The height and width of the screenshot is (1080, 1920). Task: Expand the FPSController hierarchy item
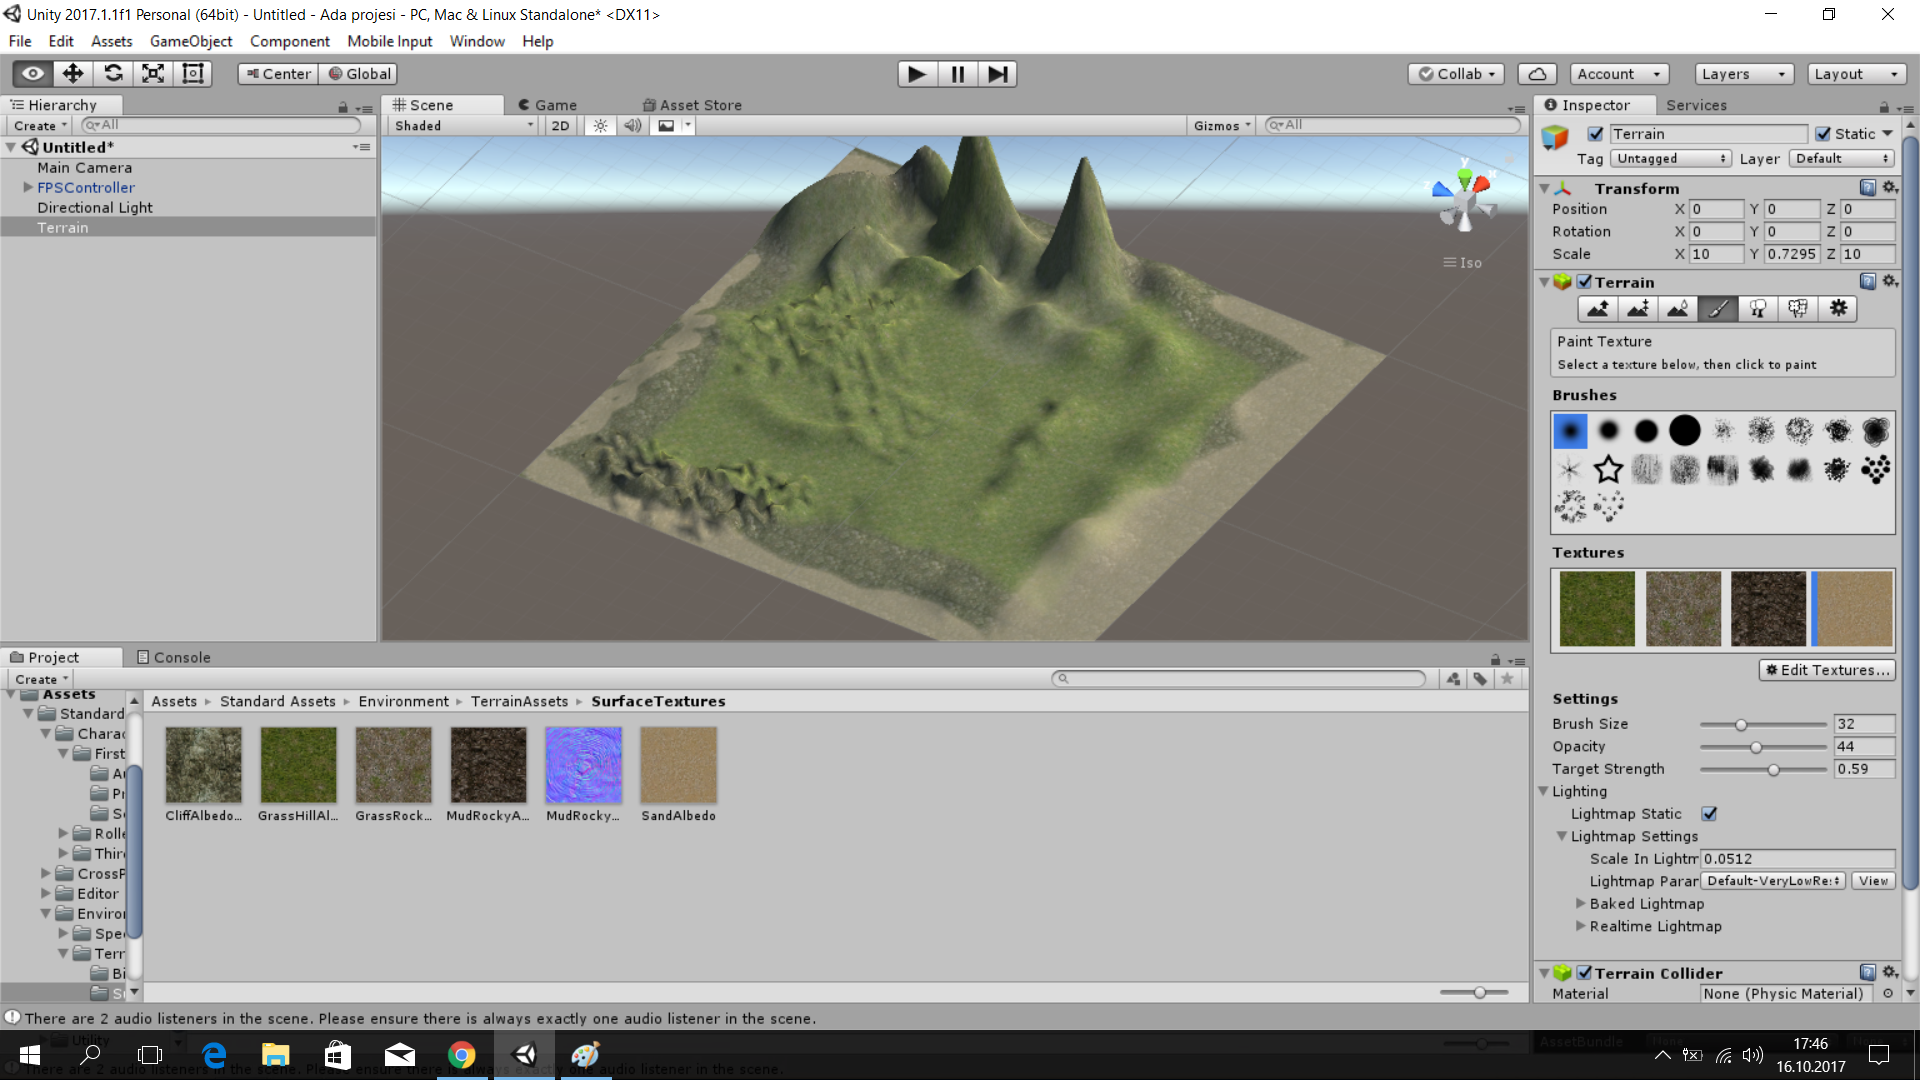pyautogui.click(x=28, y=188)
